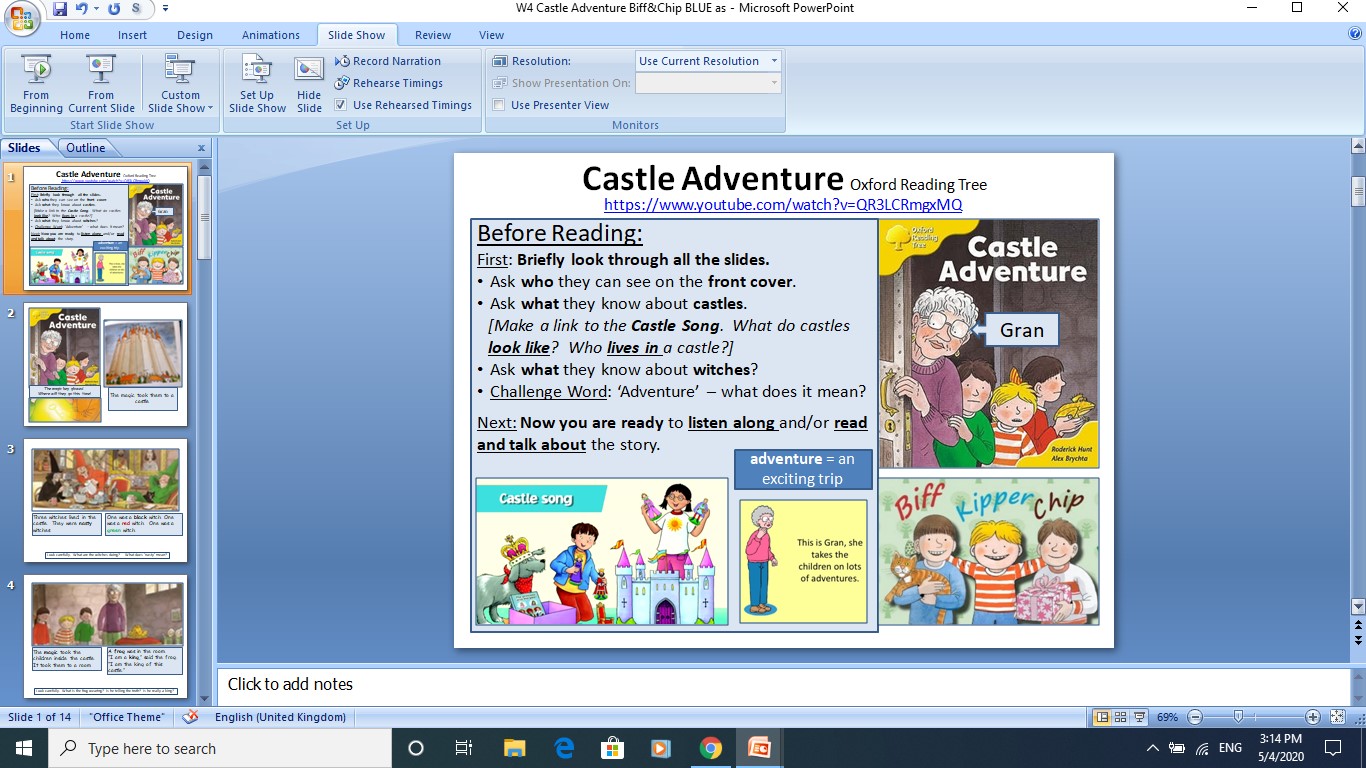The image size is (1366, 768).
Task: Click the spell check status icon
Action: pos(190,717)
